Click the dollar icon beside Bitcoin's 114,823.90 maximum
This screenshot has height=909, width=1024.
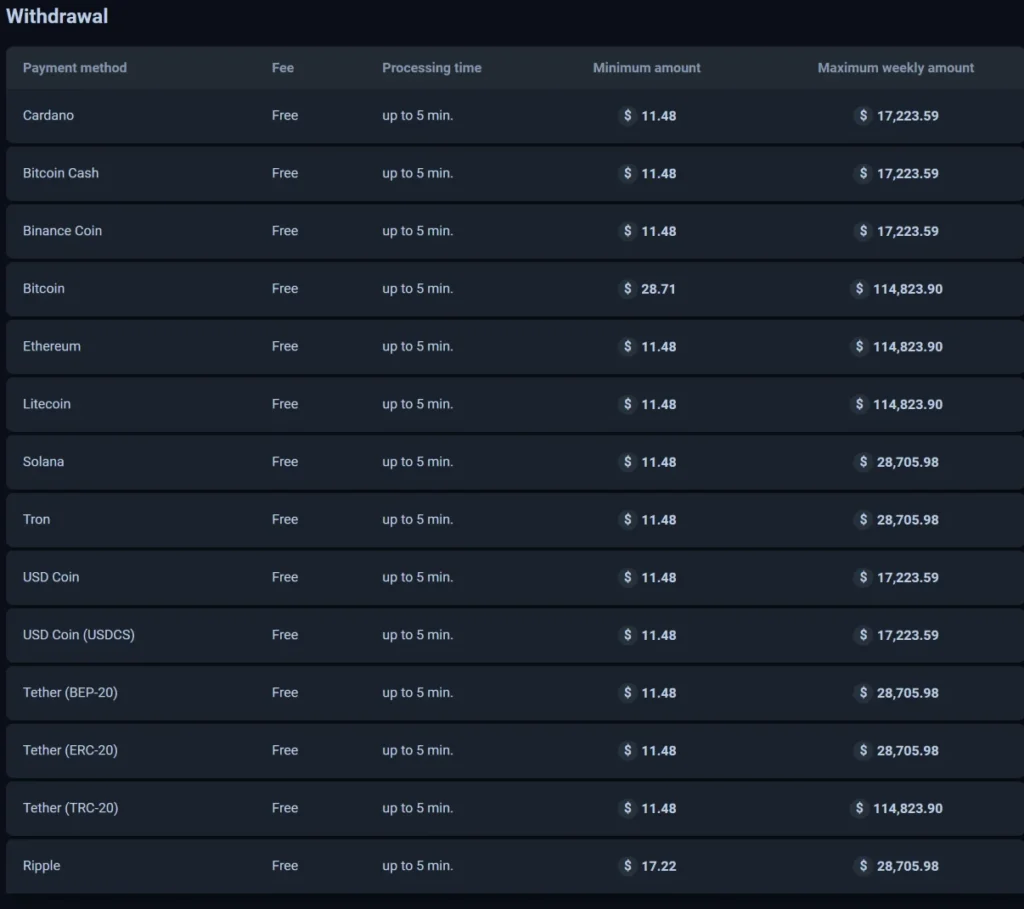tap(859, 289)
